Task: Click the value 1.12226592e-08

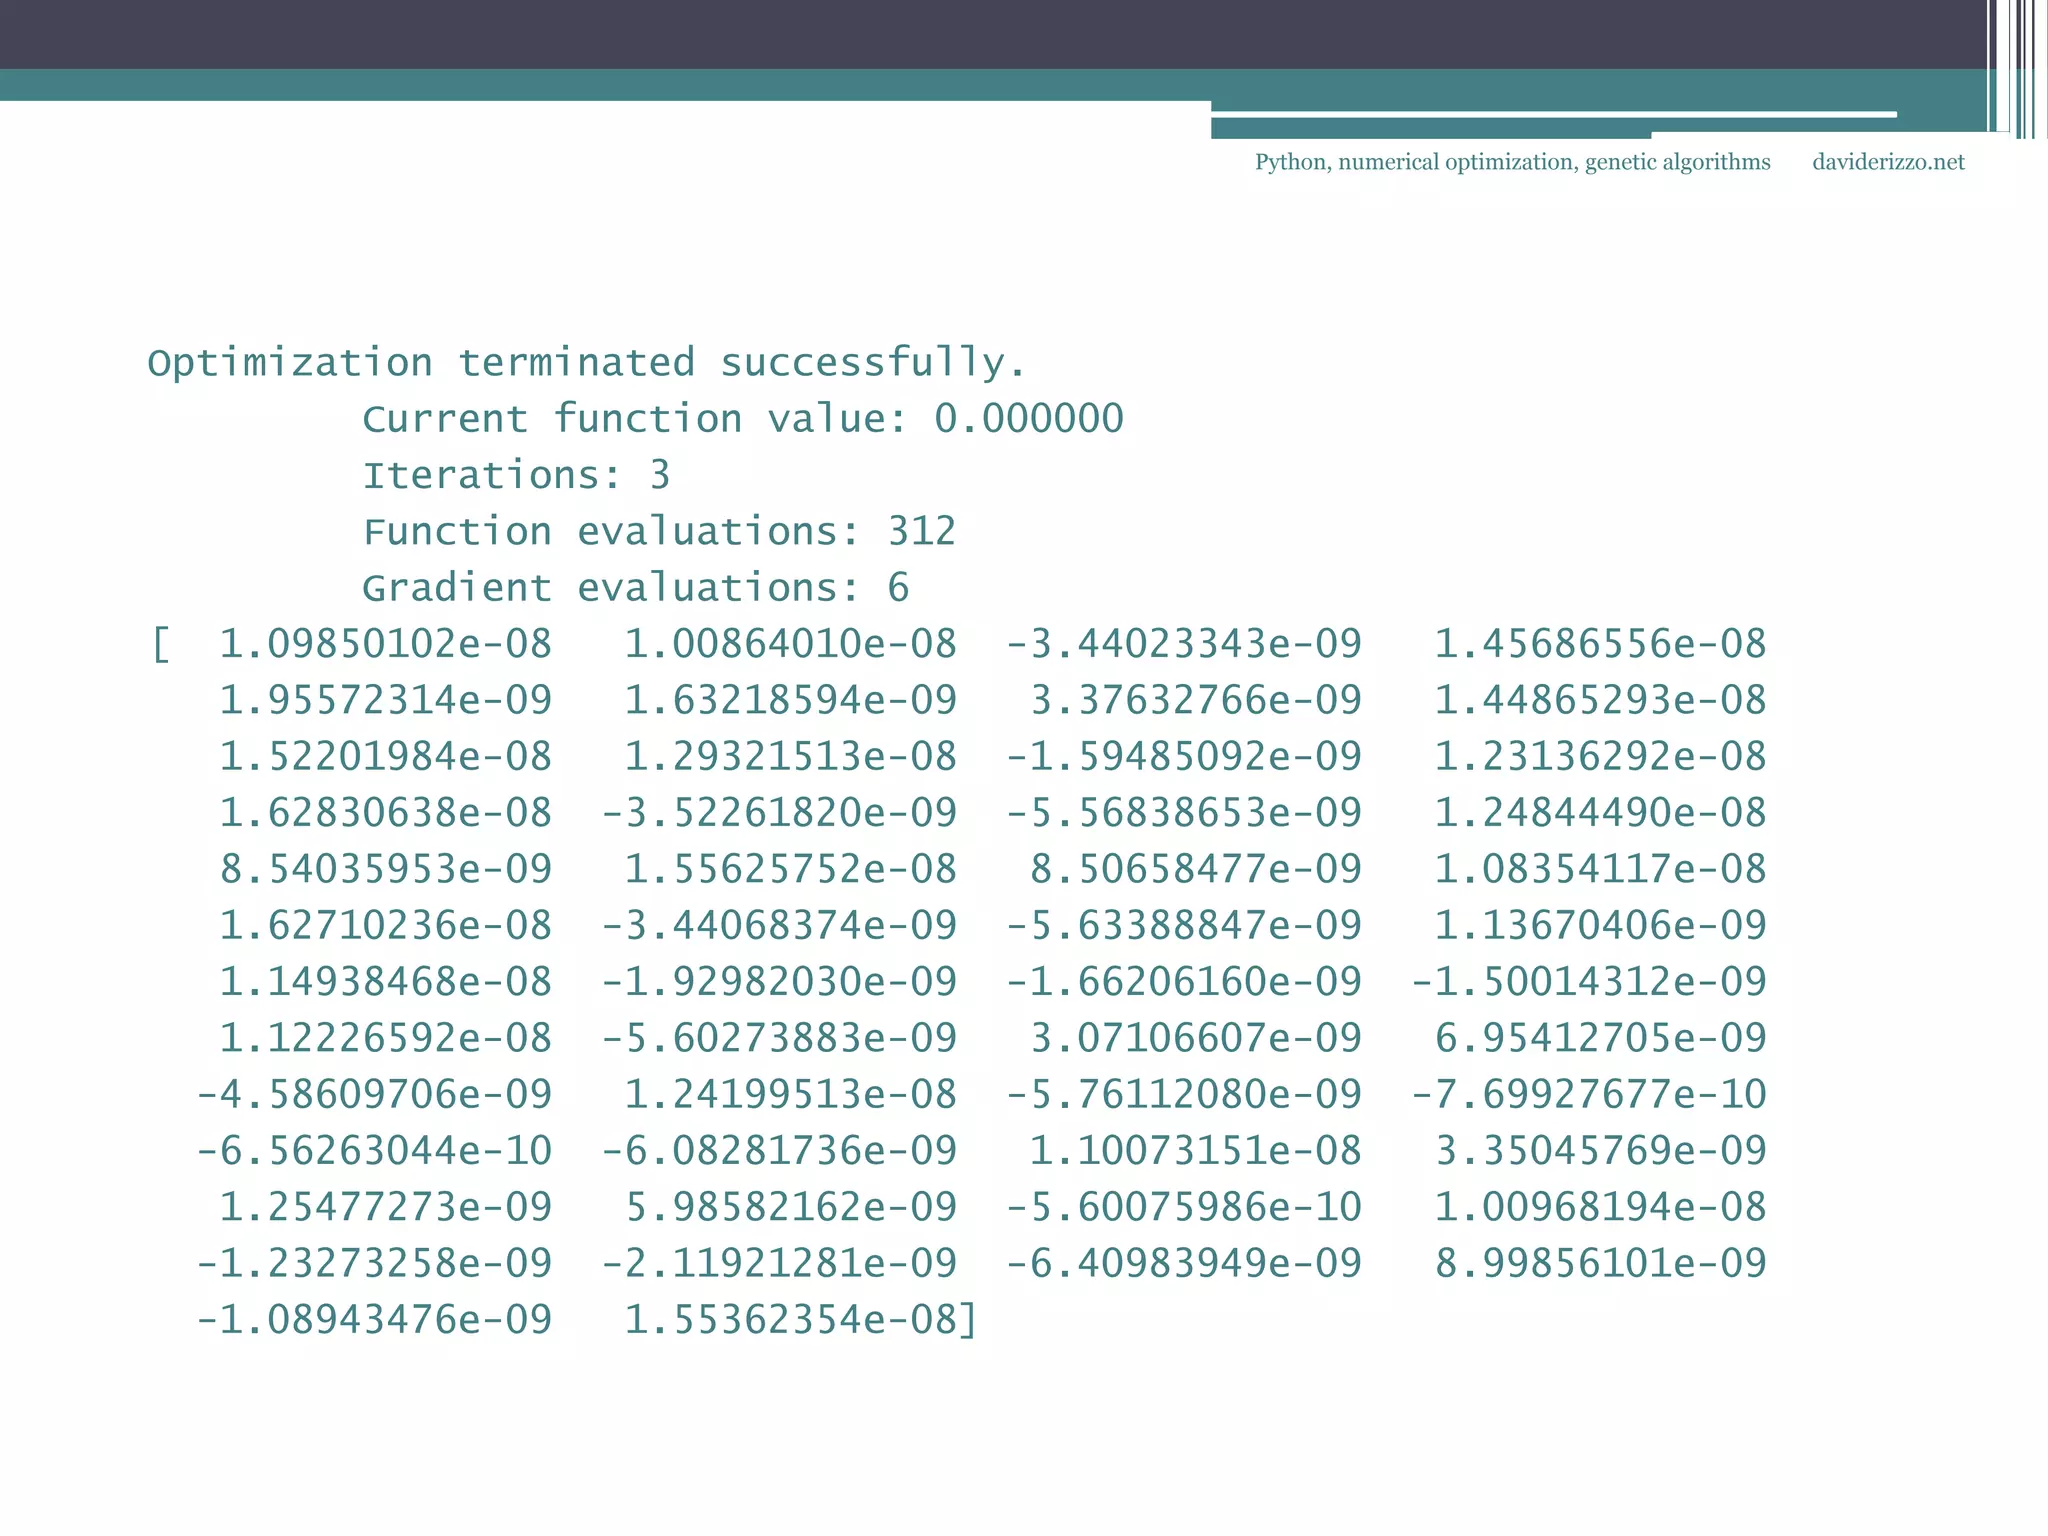Action: coord(386,1038)
